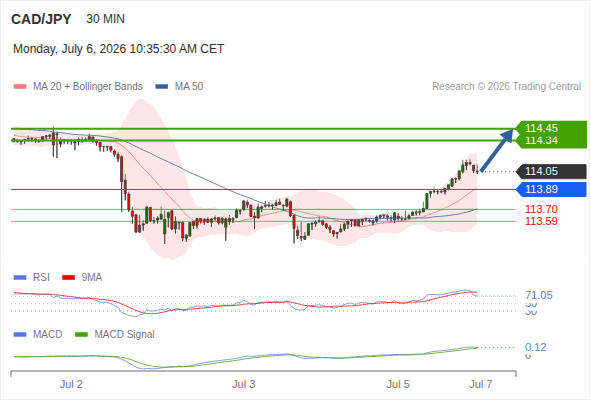Click the date Monday, July 6, 2026 timestamp
The width and height of the screenshot is (590, 400).
(x=119, y=49)
